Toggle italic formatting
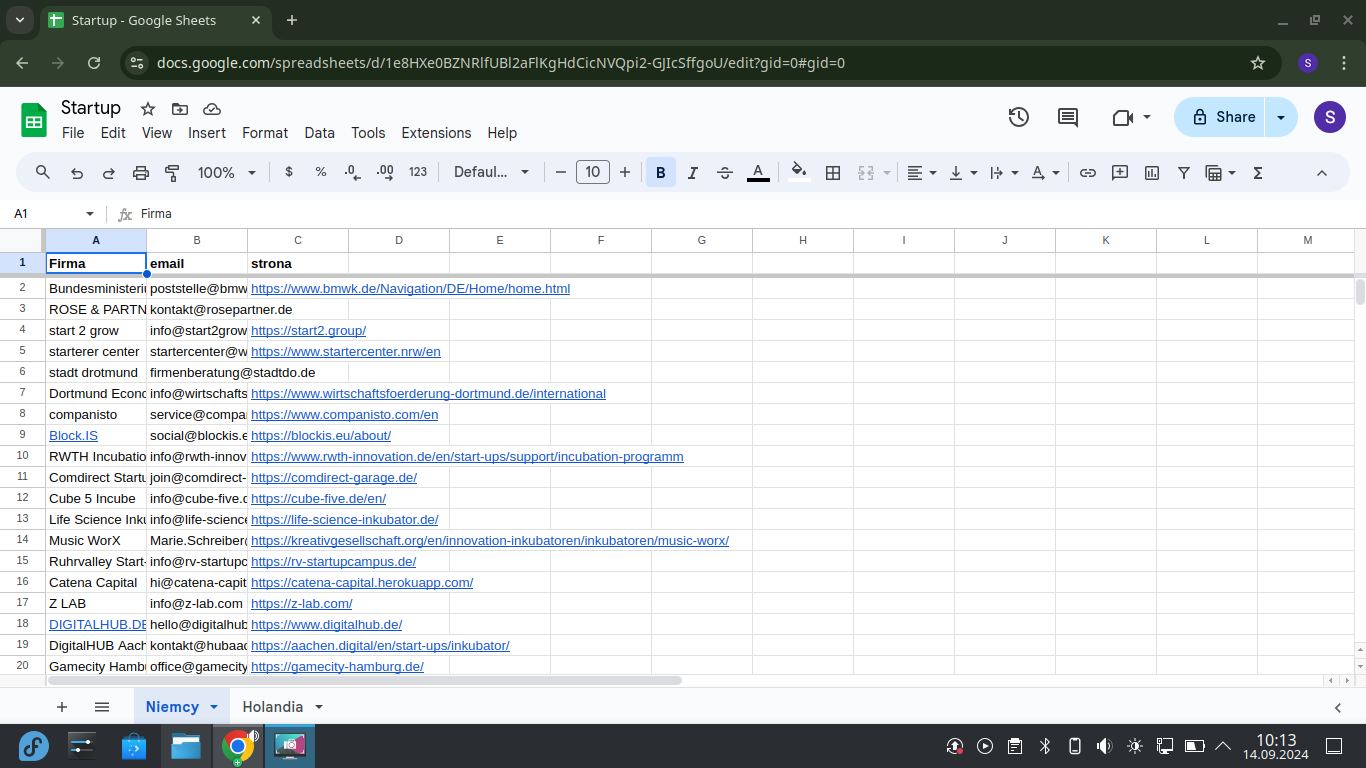The image size is (1366, 768). coord(693,172)
